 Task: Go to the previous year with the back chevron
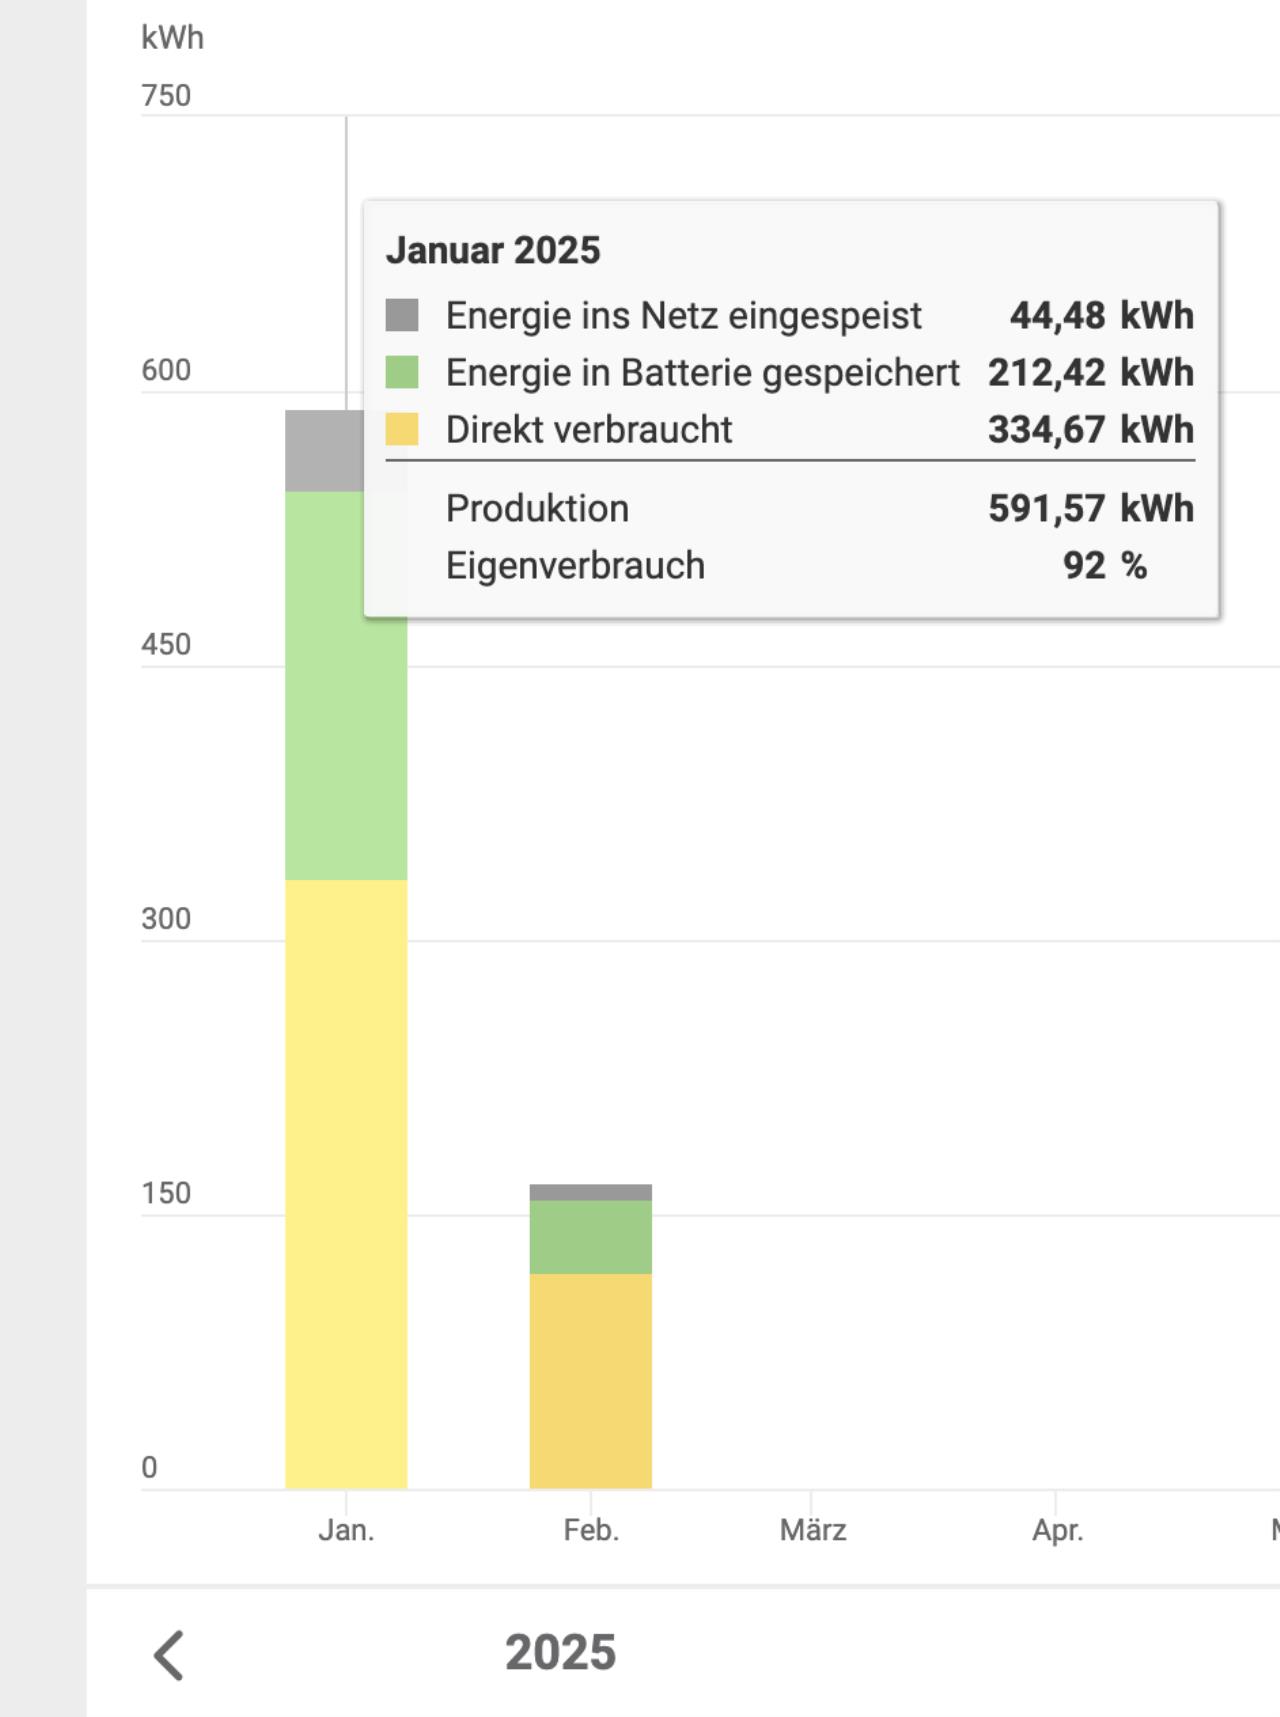pos(169,1654)
